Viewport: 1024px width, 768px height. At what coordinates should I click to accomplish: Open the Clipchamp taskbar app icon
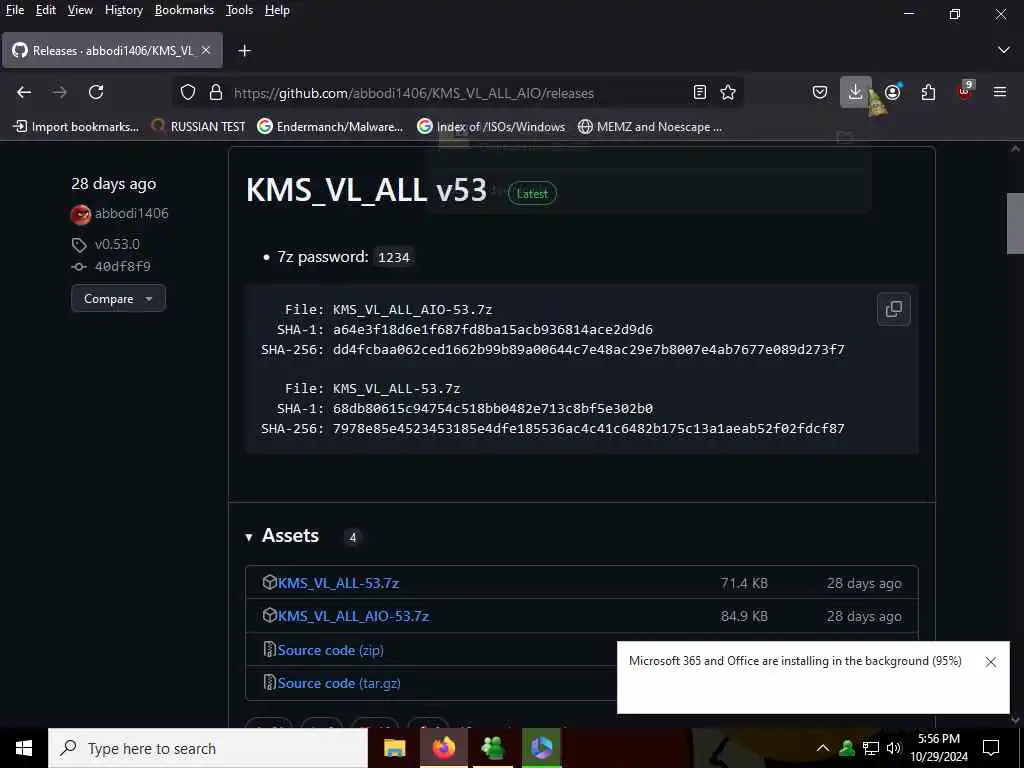pos(541,748)
